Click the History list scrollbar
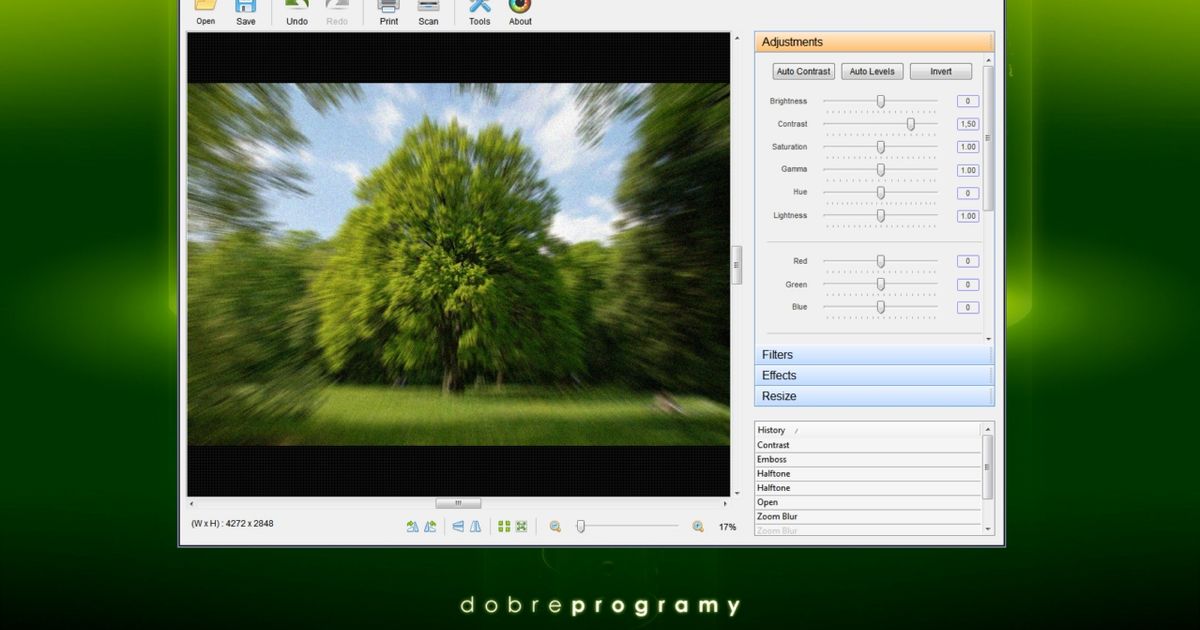This screenshot has width=1200, height=630. click(988, 467)
